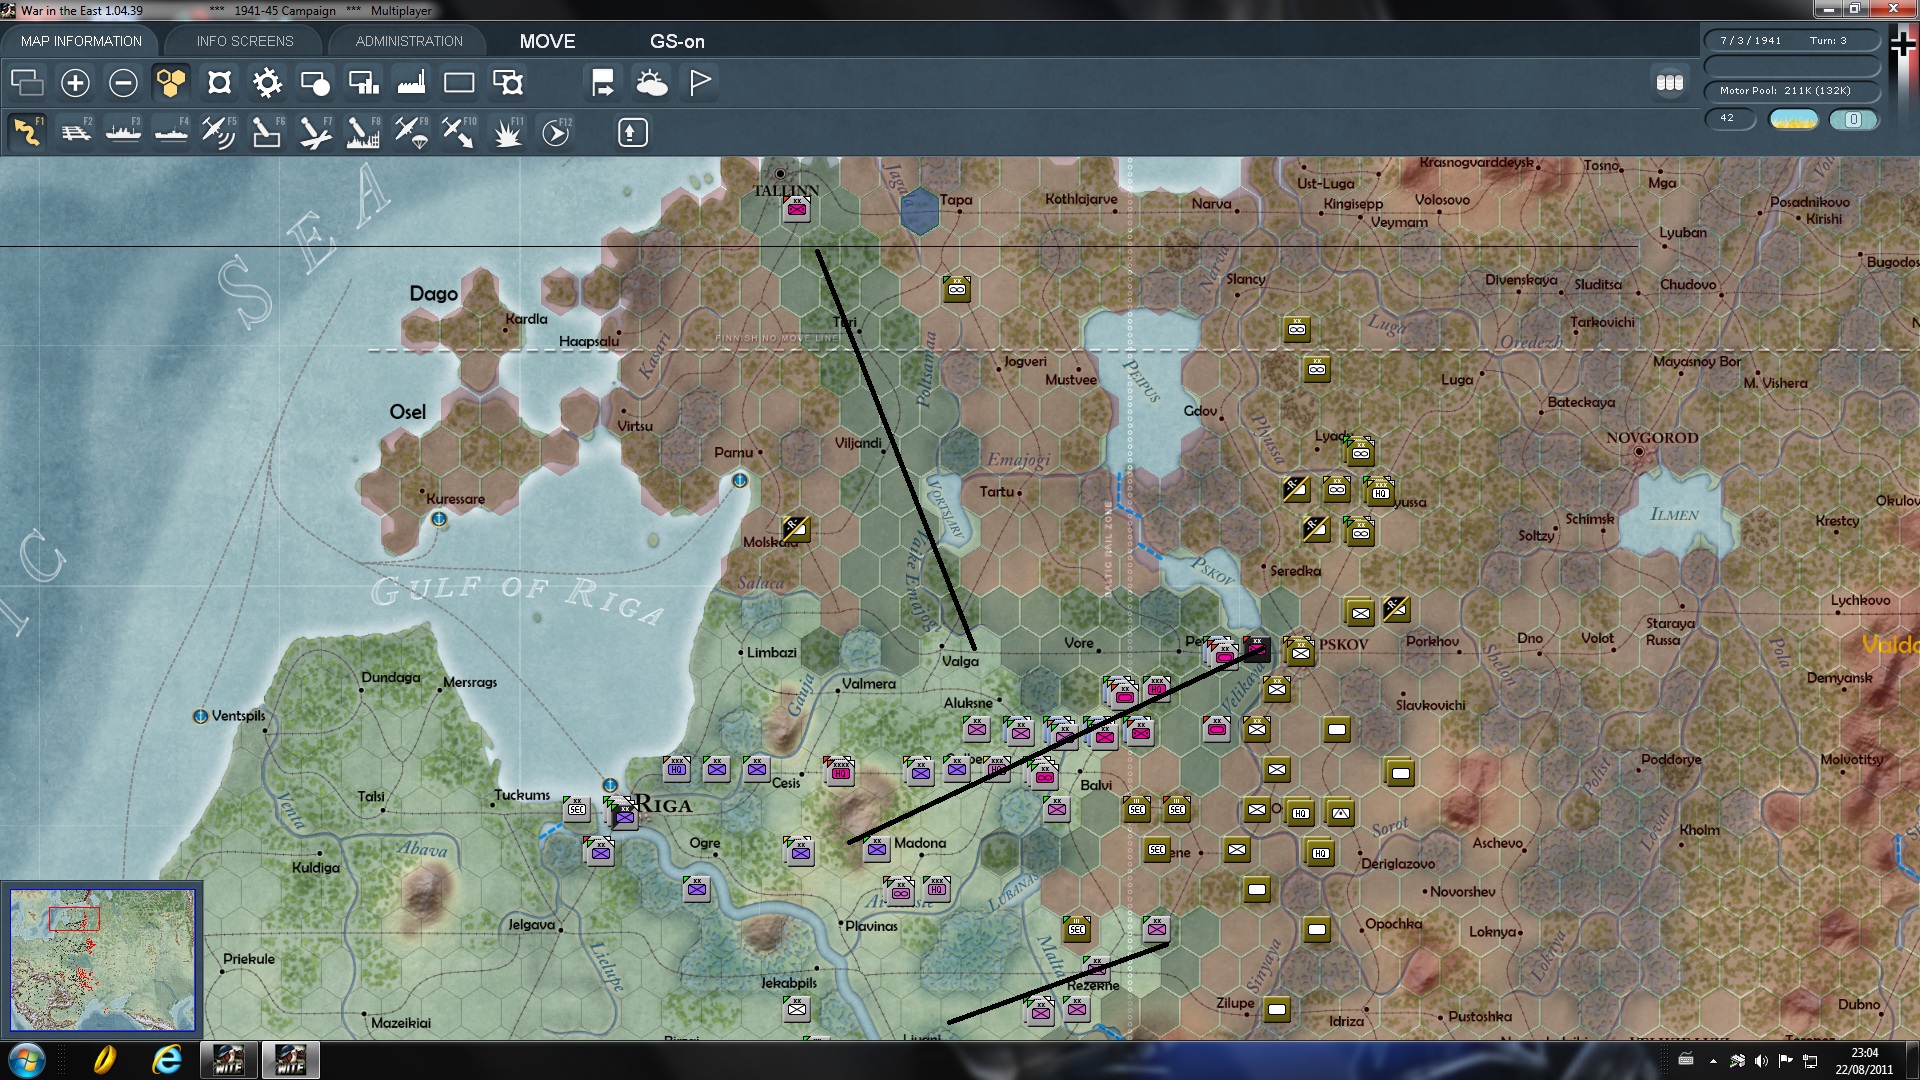Switch to Air Recon mode (F5)
This screenshot has width=1920, height=1080.
pyautogui.click(x=219, y=132)
